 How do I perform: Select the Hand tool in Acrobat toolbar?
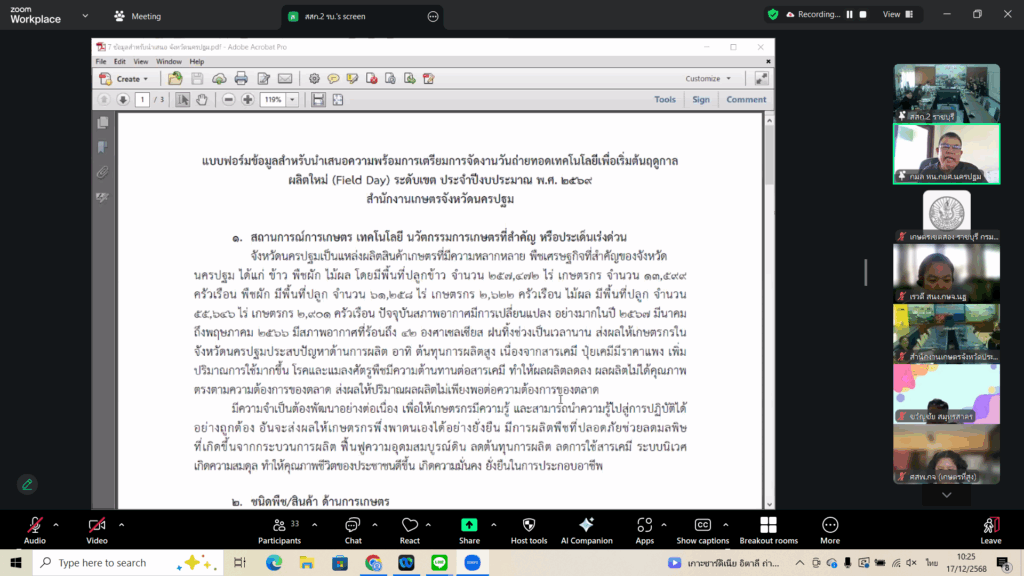(x=202, y=99)
